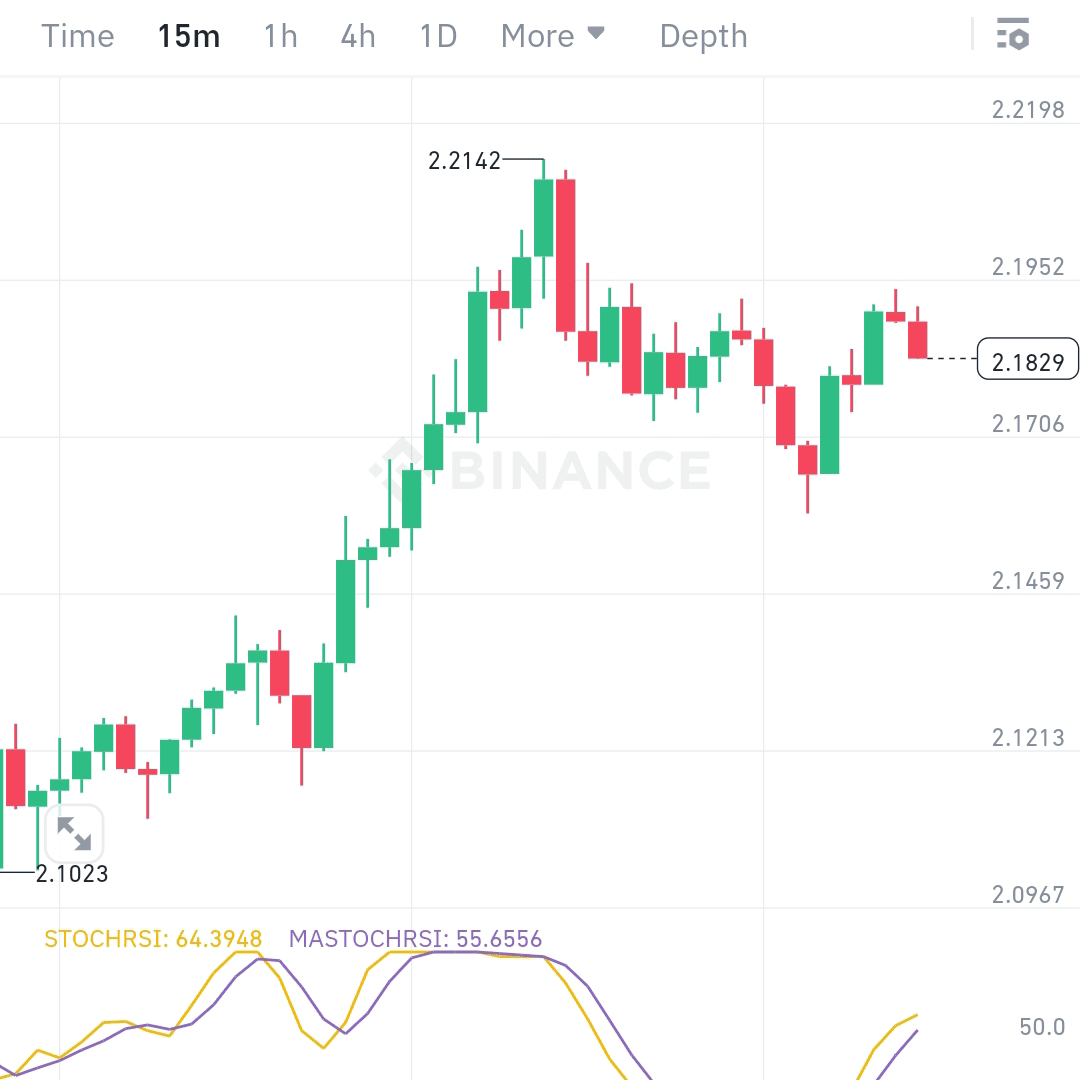Click the 2.1829 current price tag

click(x=1027, y=359)
